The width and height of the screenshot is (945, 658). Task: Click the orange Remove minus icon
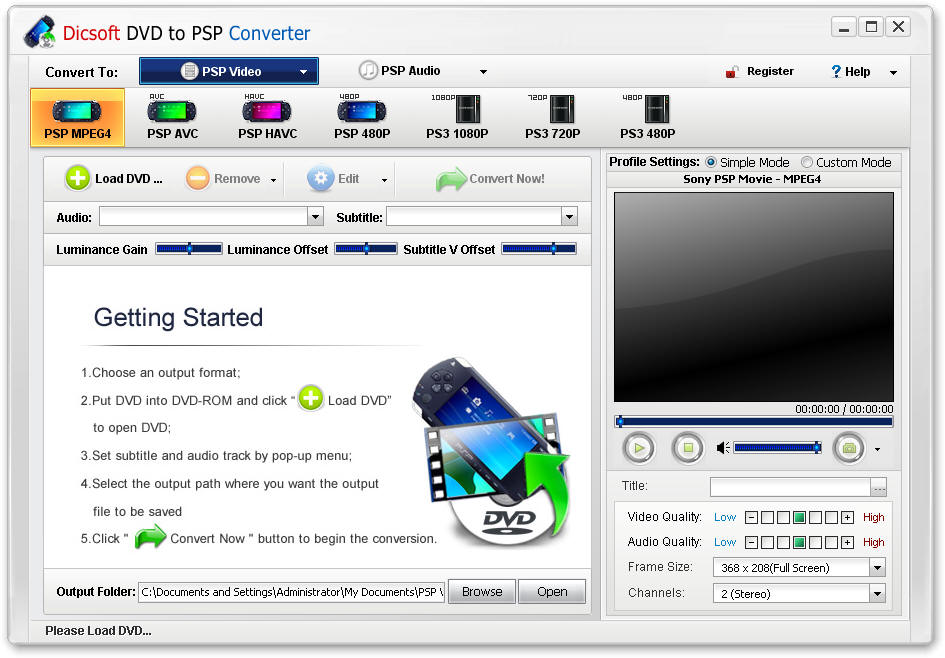coord(198,178)
